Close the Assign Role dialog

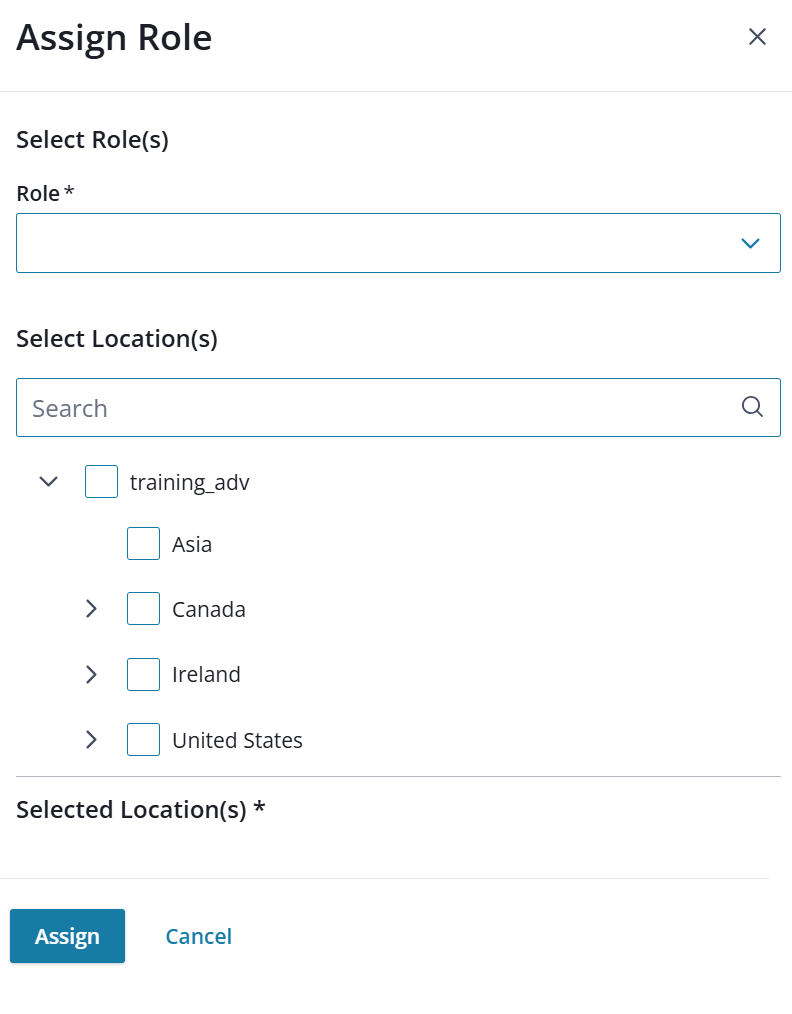click(x=757, y=37)
